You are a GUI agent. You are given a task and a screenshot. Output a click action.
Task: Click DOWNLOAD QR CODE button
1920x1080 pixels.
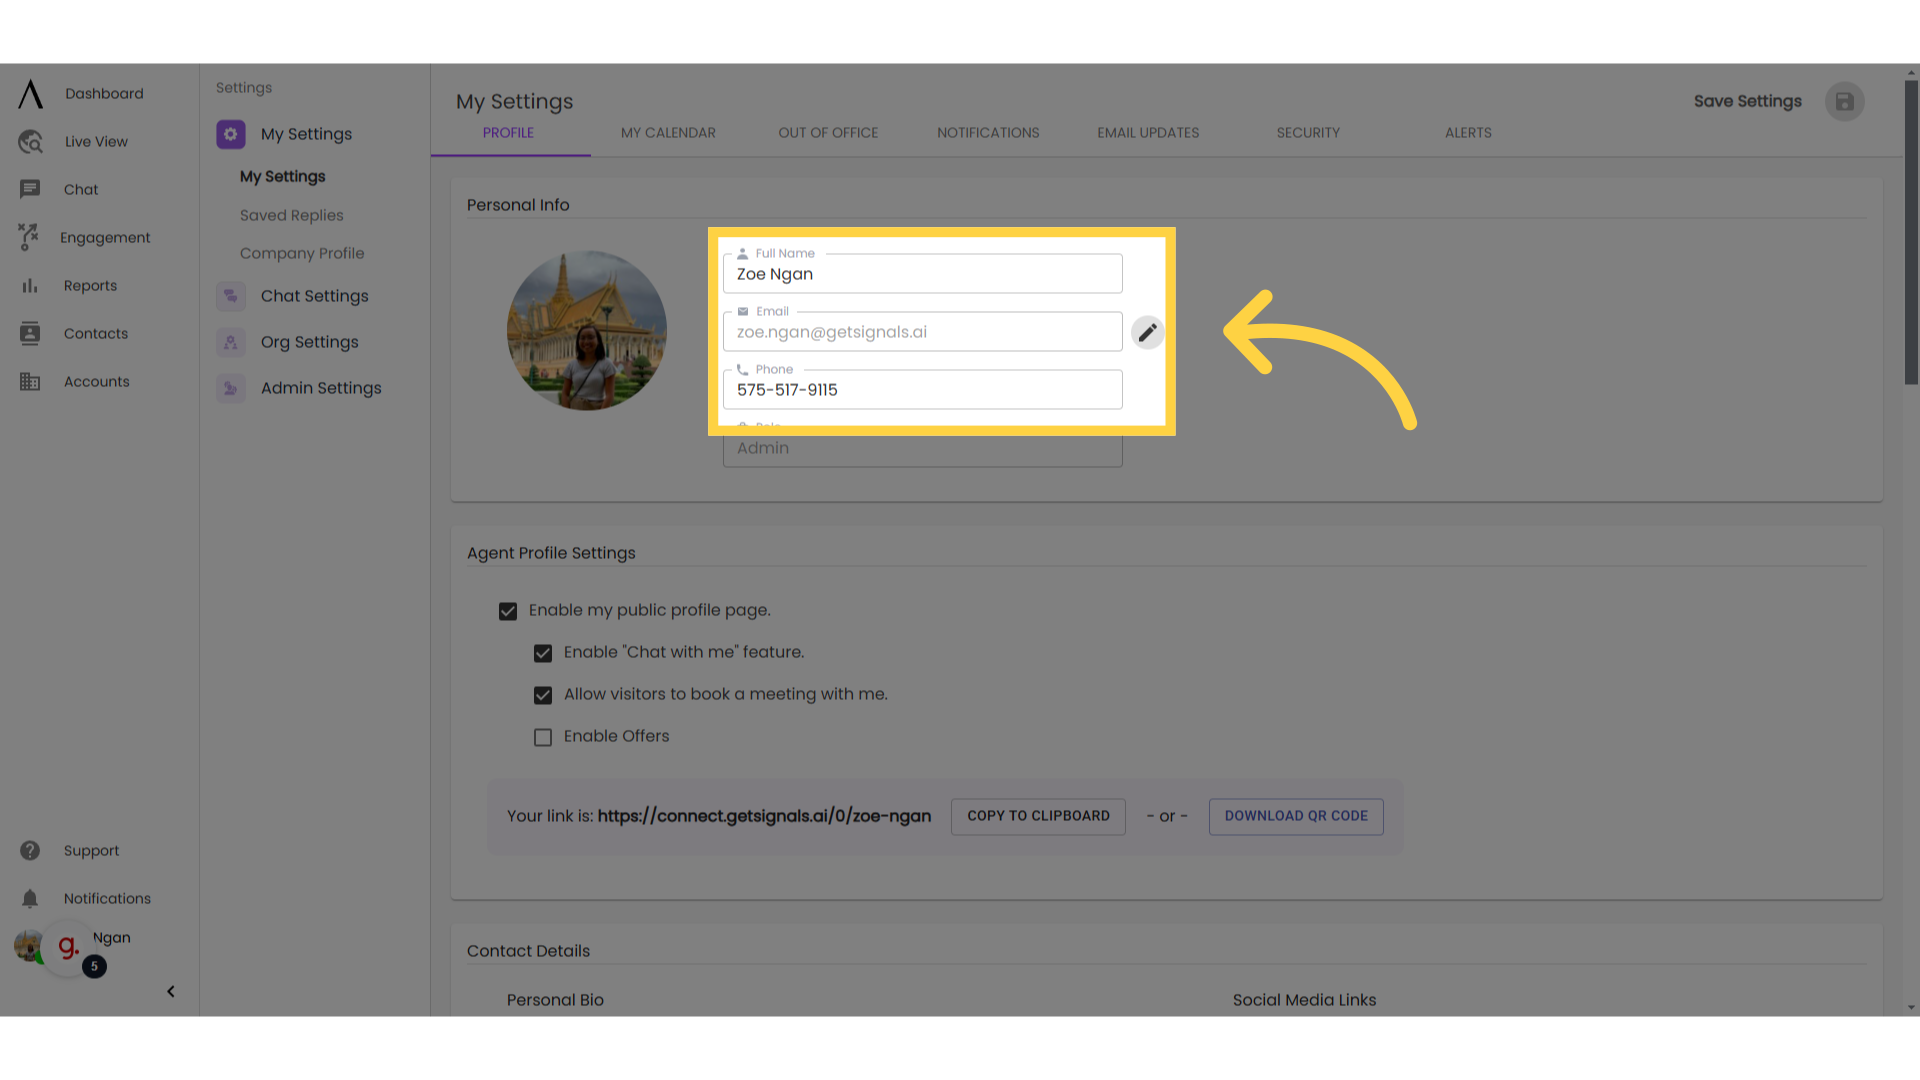click(1296, 816)
